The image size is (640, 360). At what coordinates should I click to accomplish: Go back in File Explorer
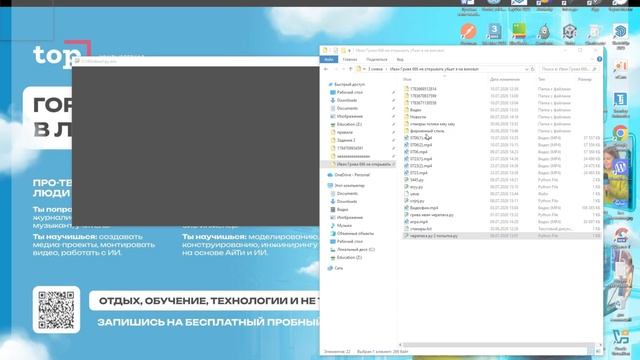326,69
